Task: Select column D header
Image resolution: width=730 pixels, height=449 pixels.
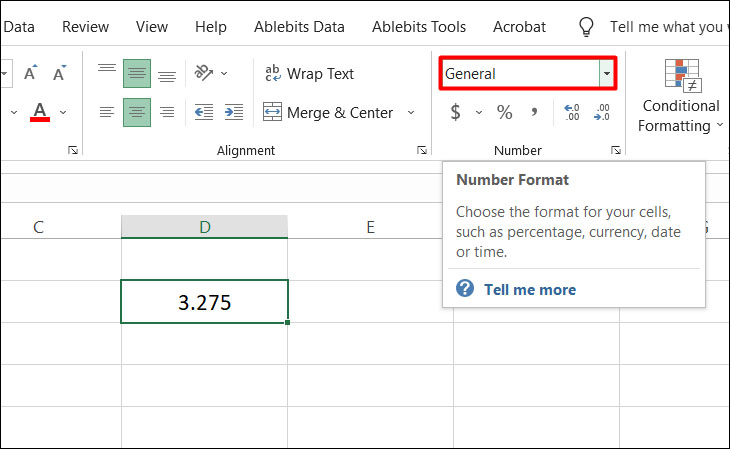Action: click(204, 227)
